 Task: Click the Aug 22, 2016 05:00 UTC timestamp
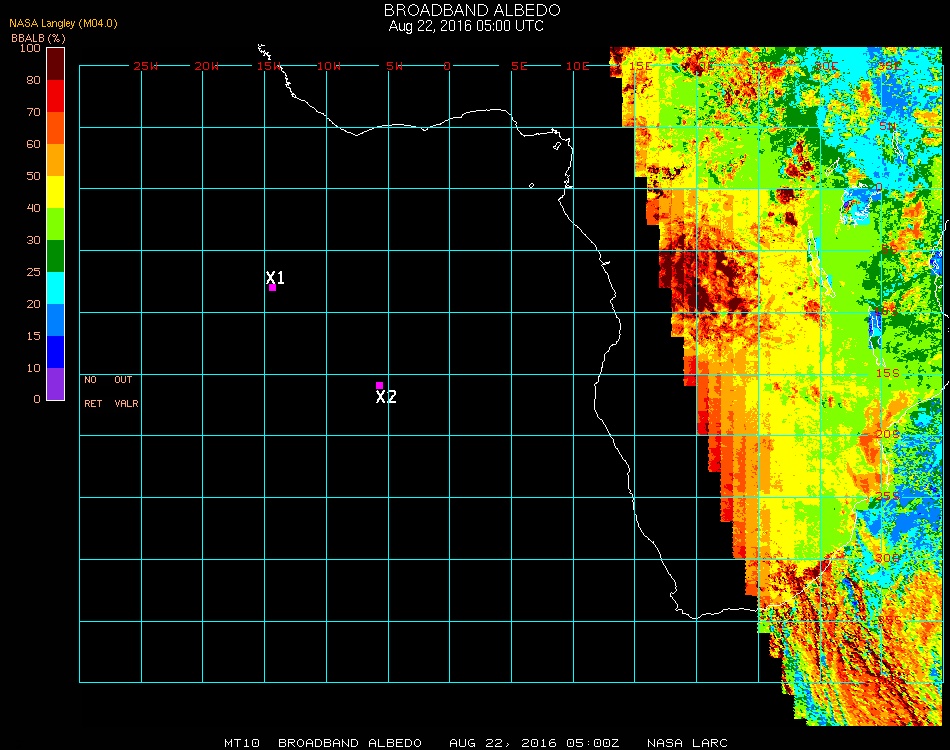click(x=466, y=26)
